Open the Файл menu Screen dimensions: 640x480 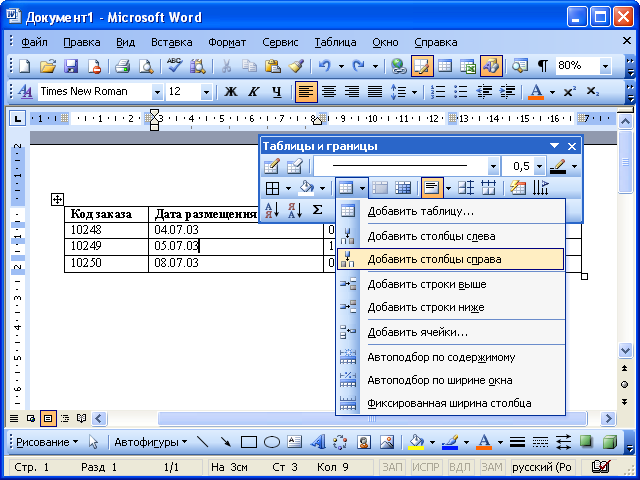click(x=34, y=42)
